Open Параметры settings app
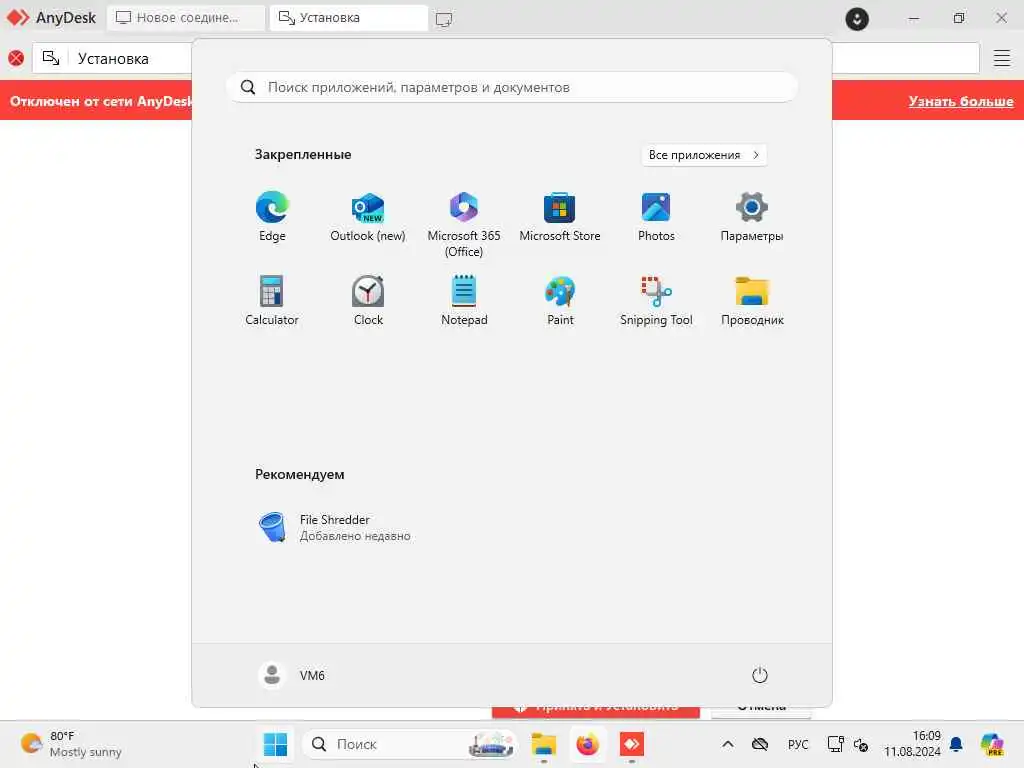 [752, 217]
